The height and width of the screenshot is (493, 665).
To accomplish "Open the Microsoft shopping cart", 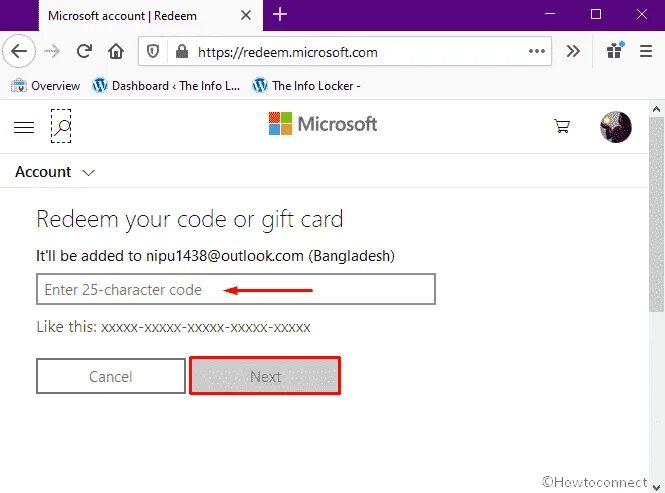I will (x=562, y=126).
